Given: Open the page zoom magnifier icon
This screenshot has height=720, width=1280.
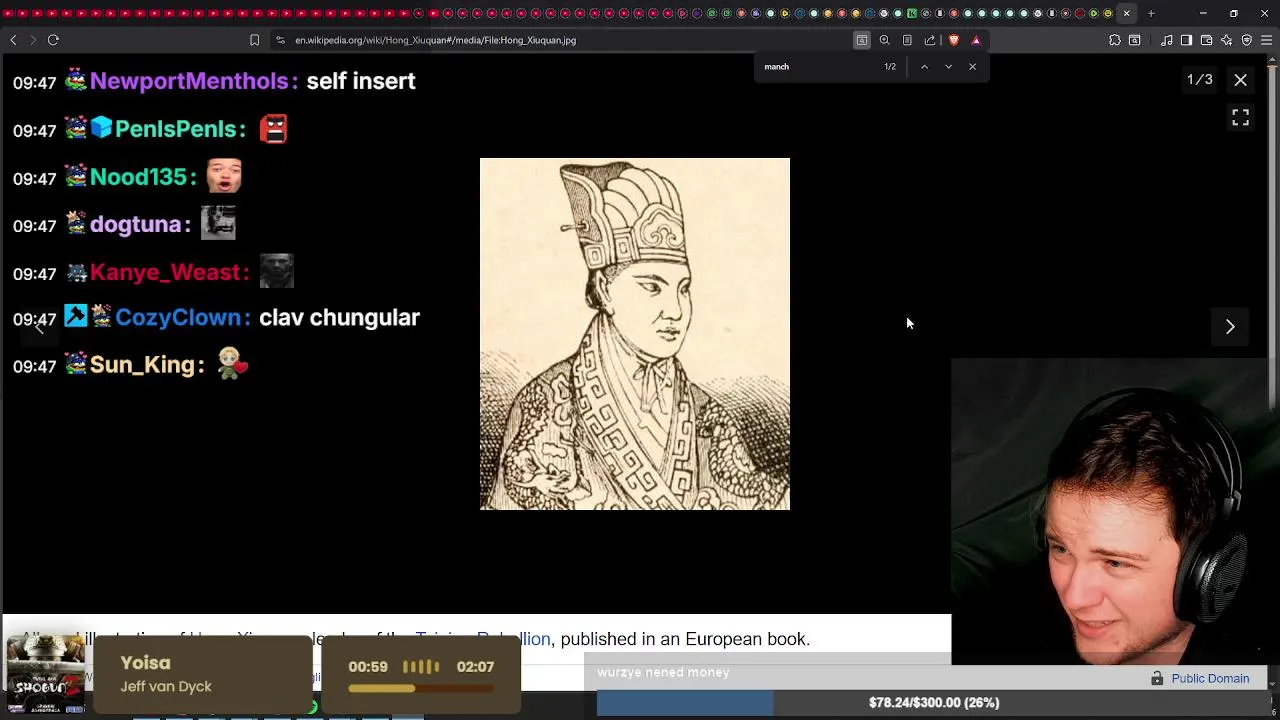Looking at the screenshot, I should 884,40.
